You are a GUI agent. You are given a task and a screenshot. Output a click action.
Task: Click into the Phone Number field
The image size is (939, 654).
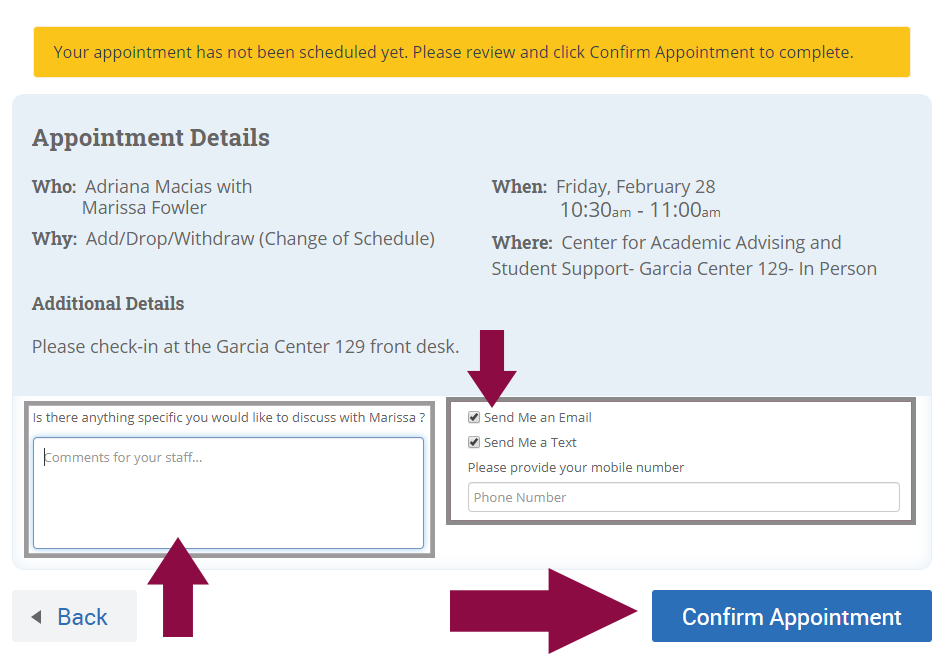pyautogui.click(x=683, y=497)
